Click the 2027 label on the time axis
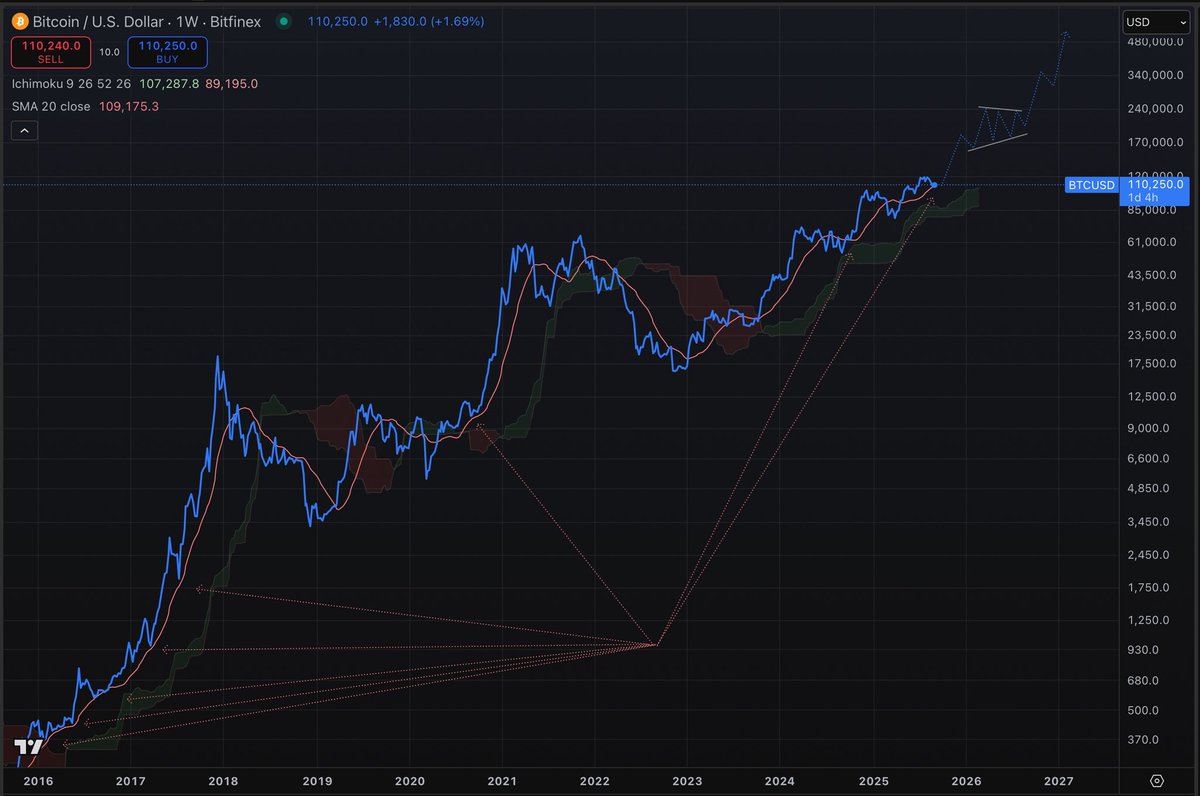 point(1058,780)
